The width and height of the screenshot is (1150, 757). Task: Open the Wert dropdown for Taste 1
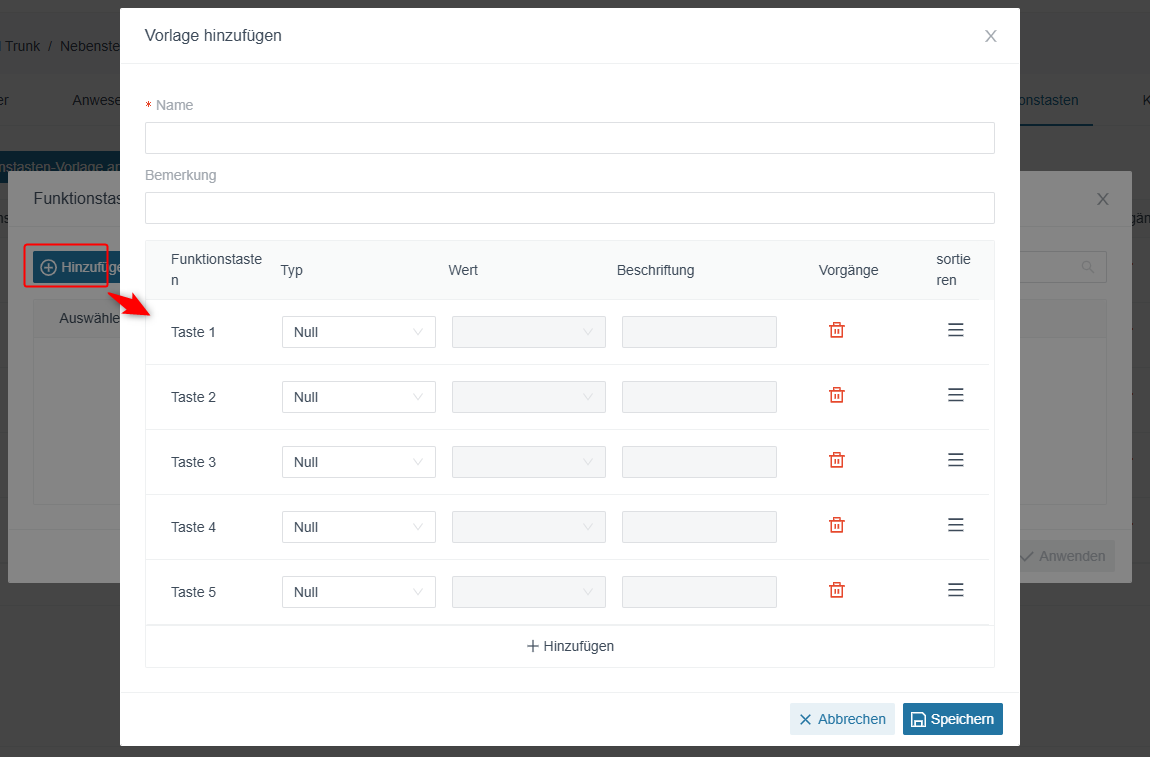(x=529, y=332)
